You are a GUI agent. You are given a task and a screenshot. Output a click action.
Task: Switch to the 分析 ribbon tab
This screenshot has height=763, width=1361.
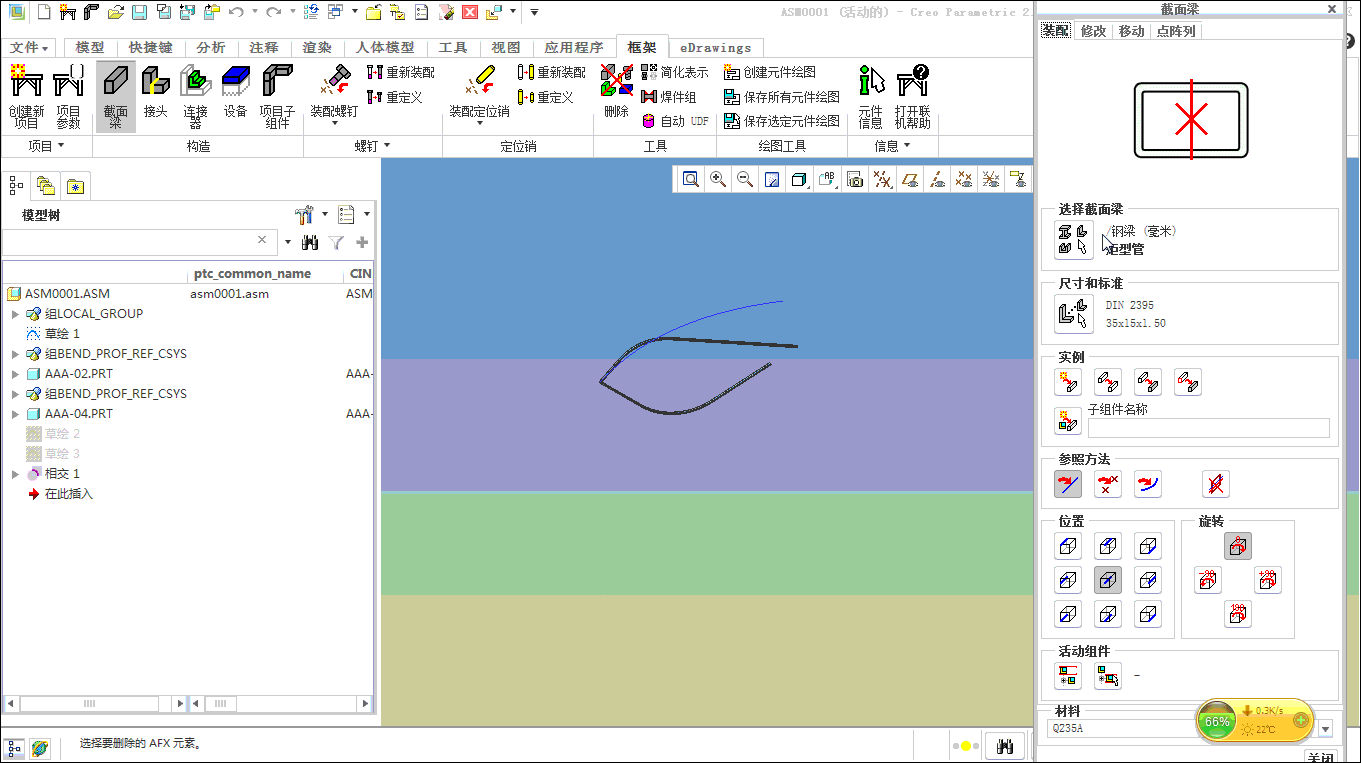coord(211,47)
